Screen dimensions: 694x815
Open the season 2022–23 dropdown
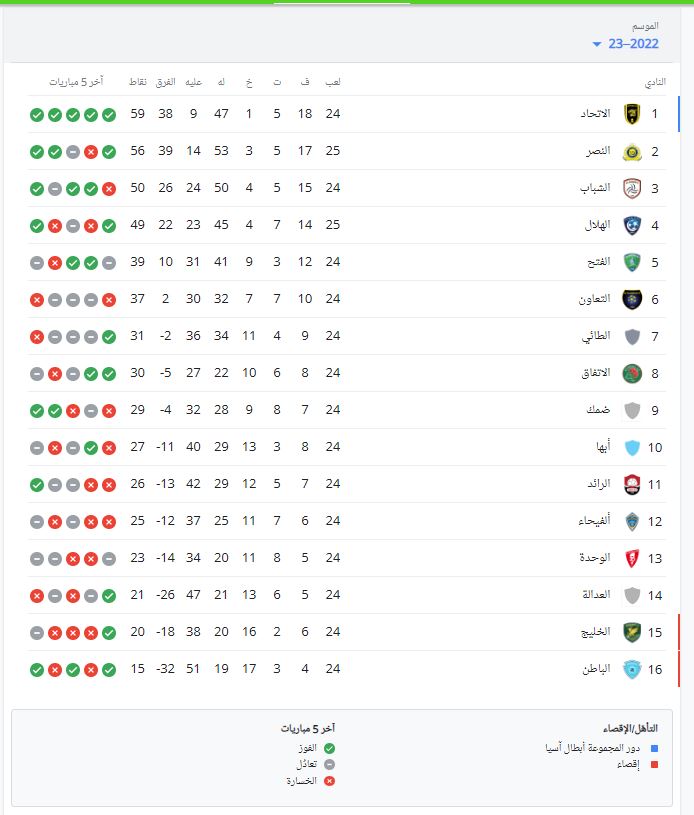coord(625,44)
